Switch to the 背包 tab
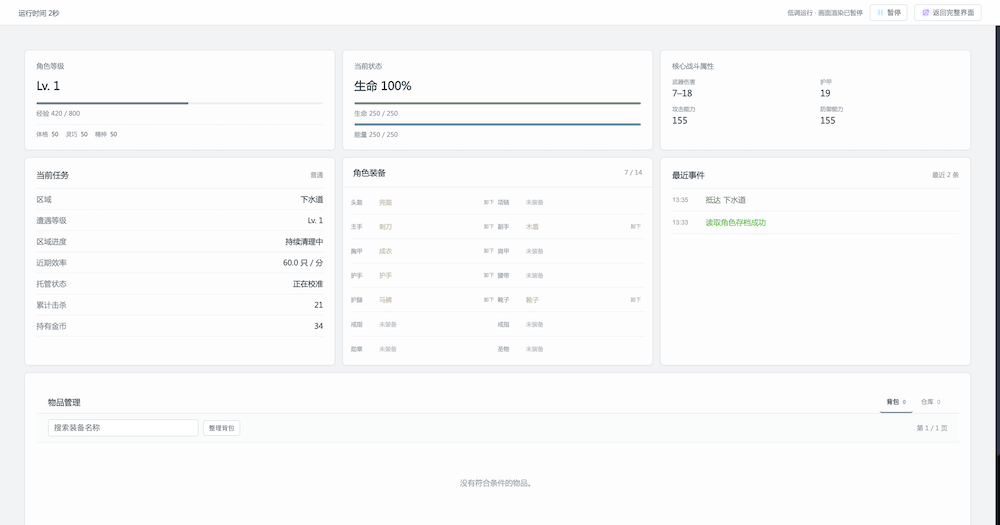Screen dimensions: 1000x525 896,402
